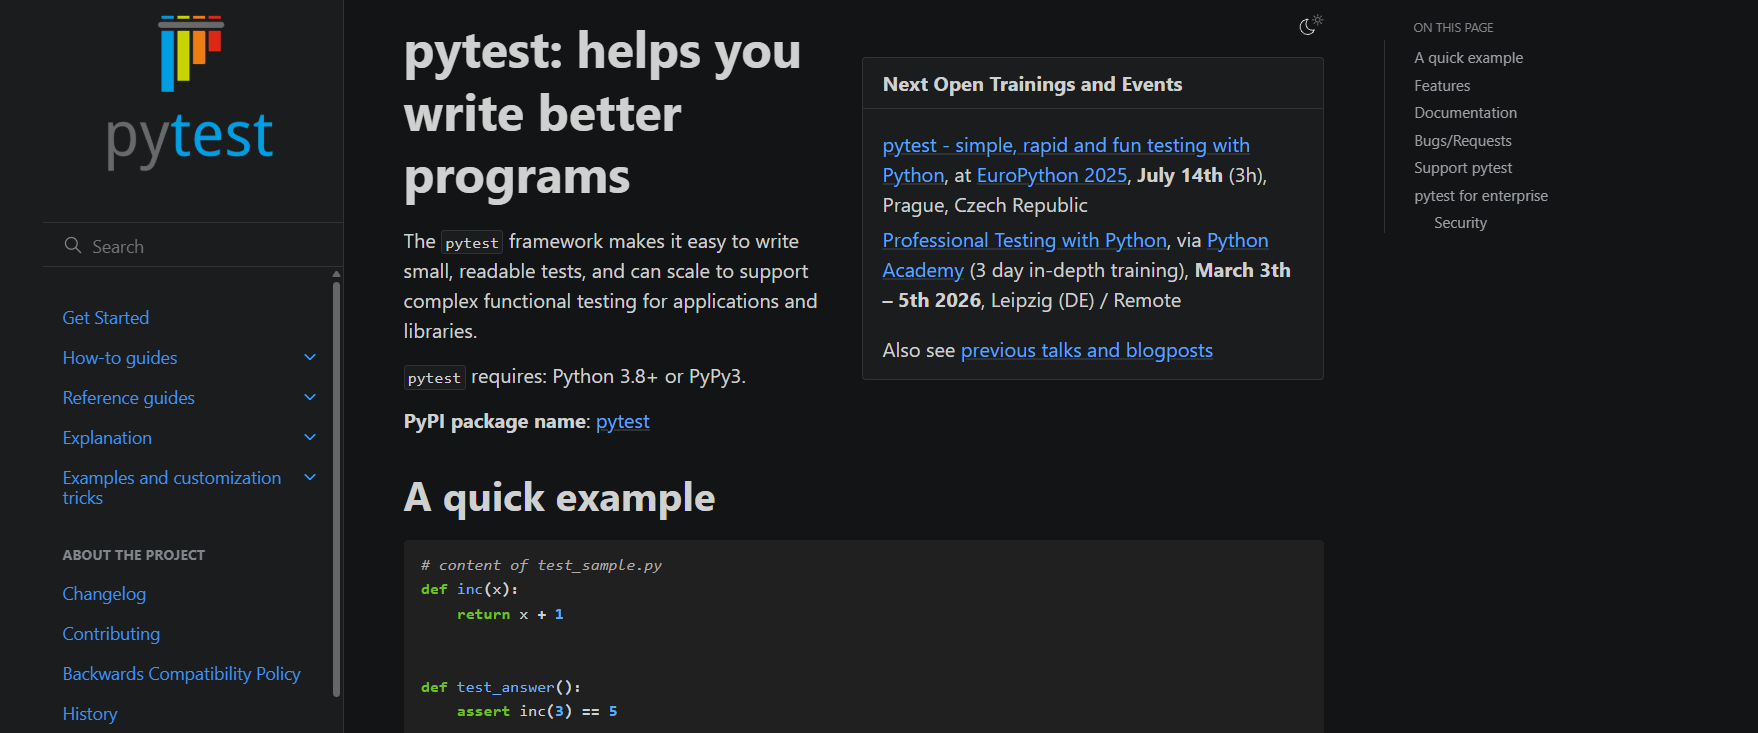Expand the How-to guides section chevron
The width and height of the screenshot is (1758, 733).
(310, 357)
